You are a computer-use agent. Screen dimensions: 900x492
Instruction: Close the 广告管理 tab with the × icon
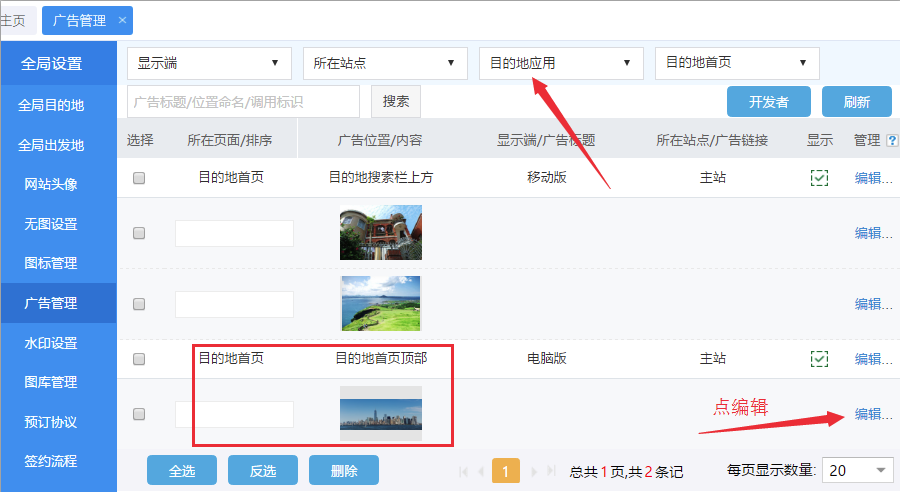pyautogui.click(x=122, y=20)
